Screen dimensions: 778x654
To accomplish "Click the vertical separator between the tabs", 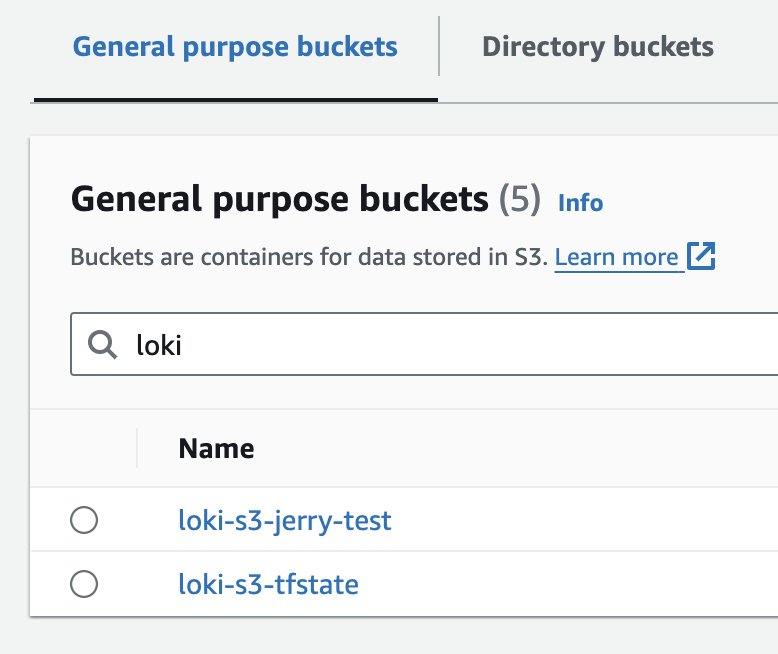I will tap(439, 46).
